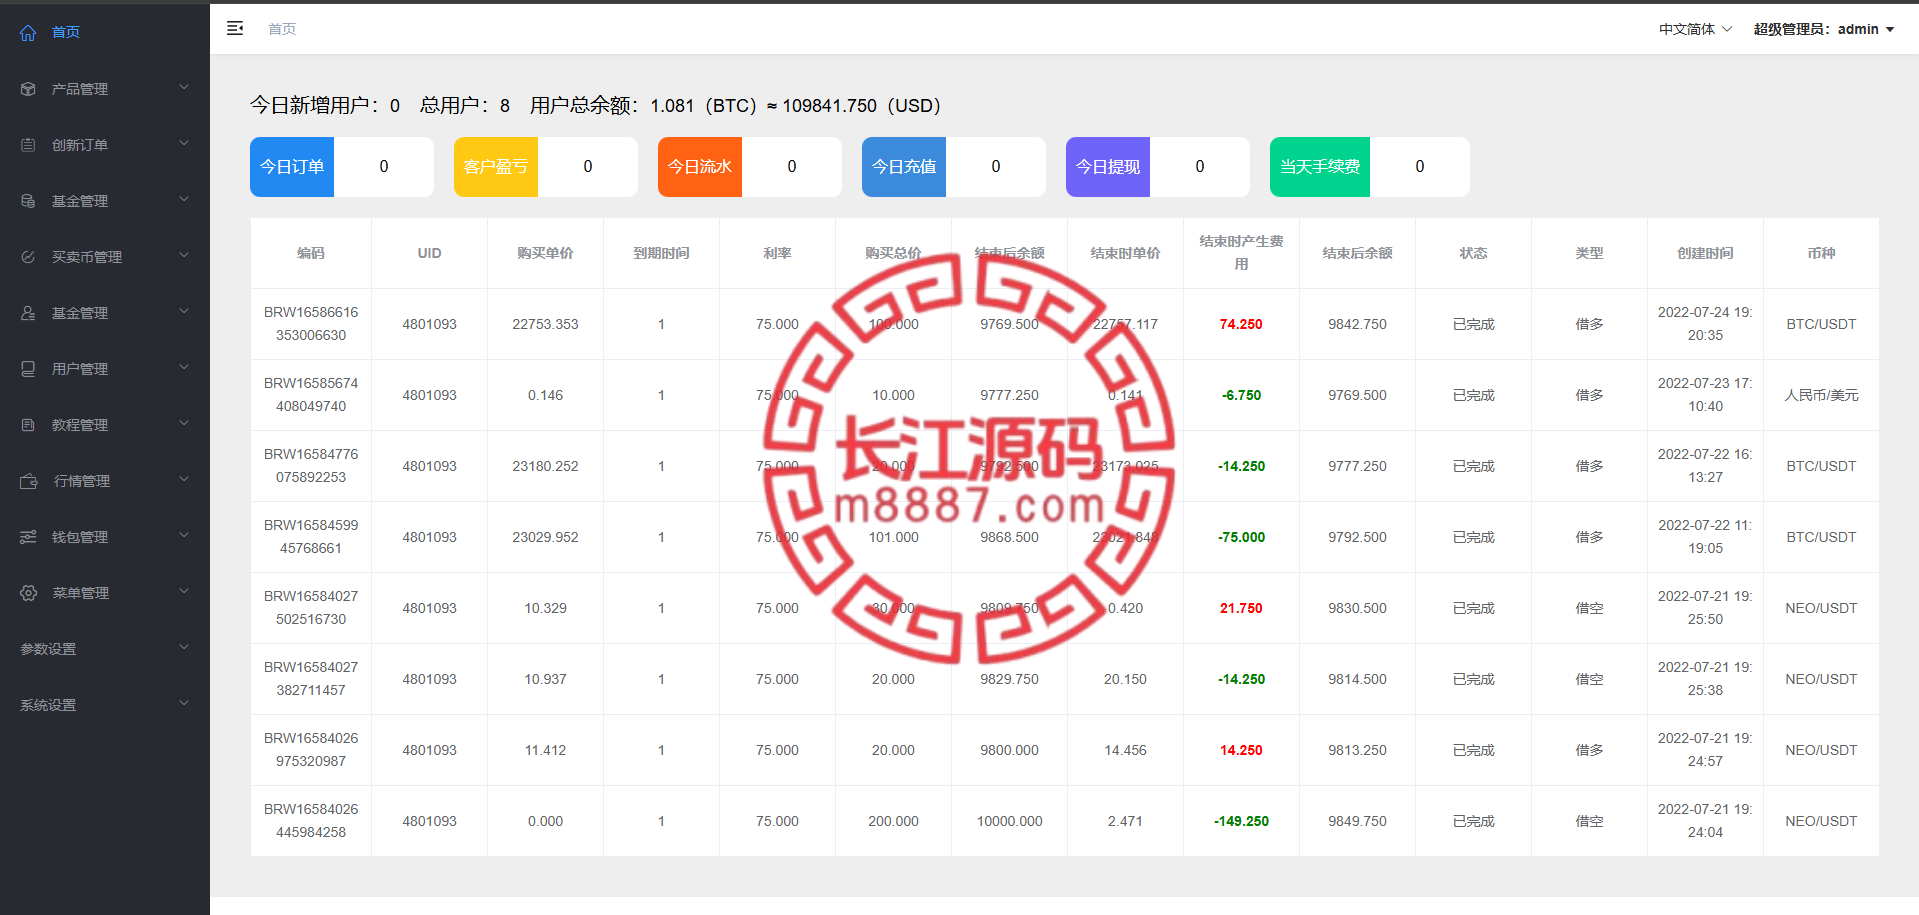Click the 行情管理 sidebar icon
Screen dimensions: 1919x915
pos(29,481)
